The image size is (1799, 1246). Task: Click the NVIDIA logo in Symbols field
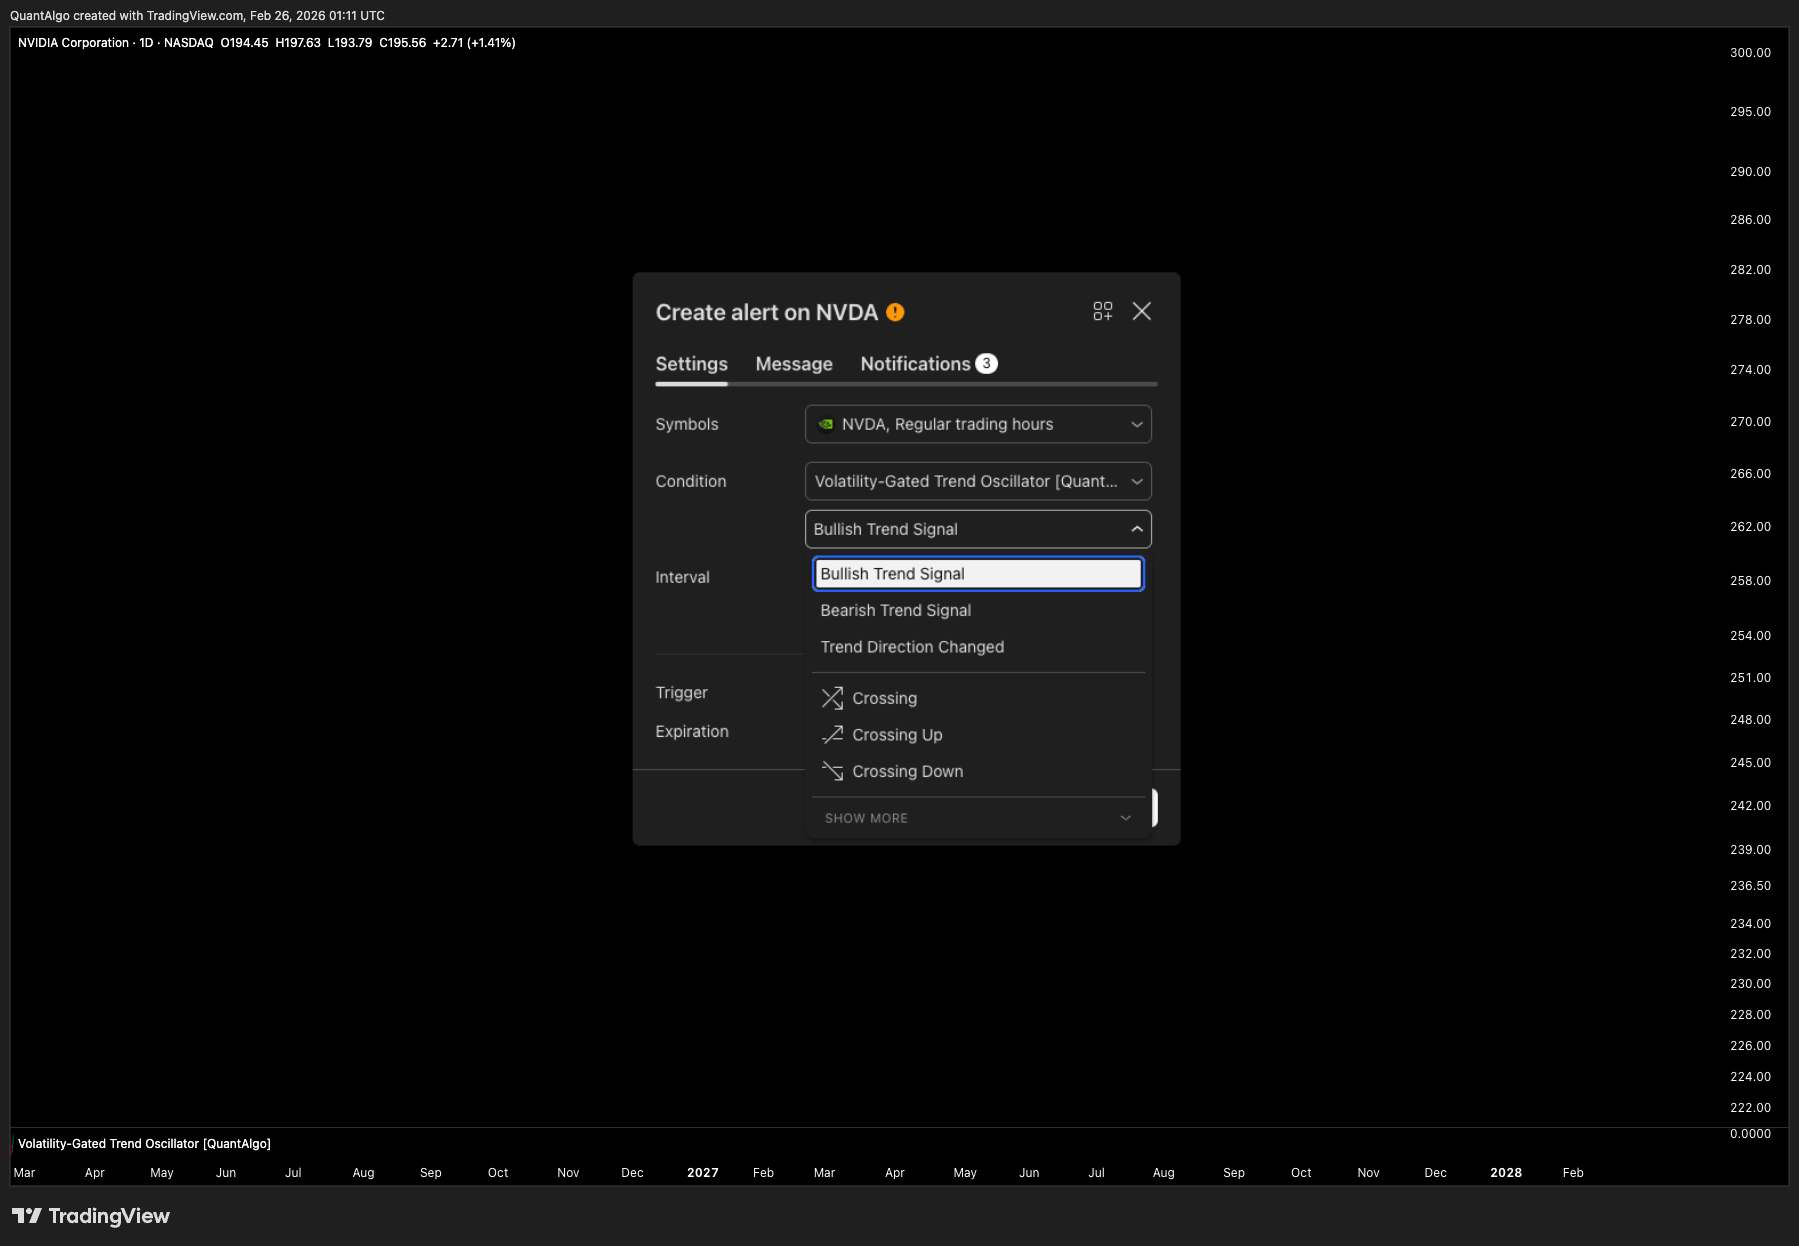click(x=826, y=424)
